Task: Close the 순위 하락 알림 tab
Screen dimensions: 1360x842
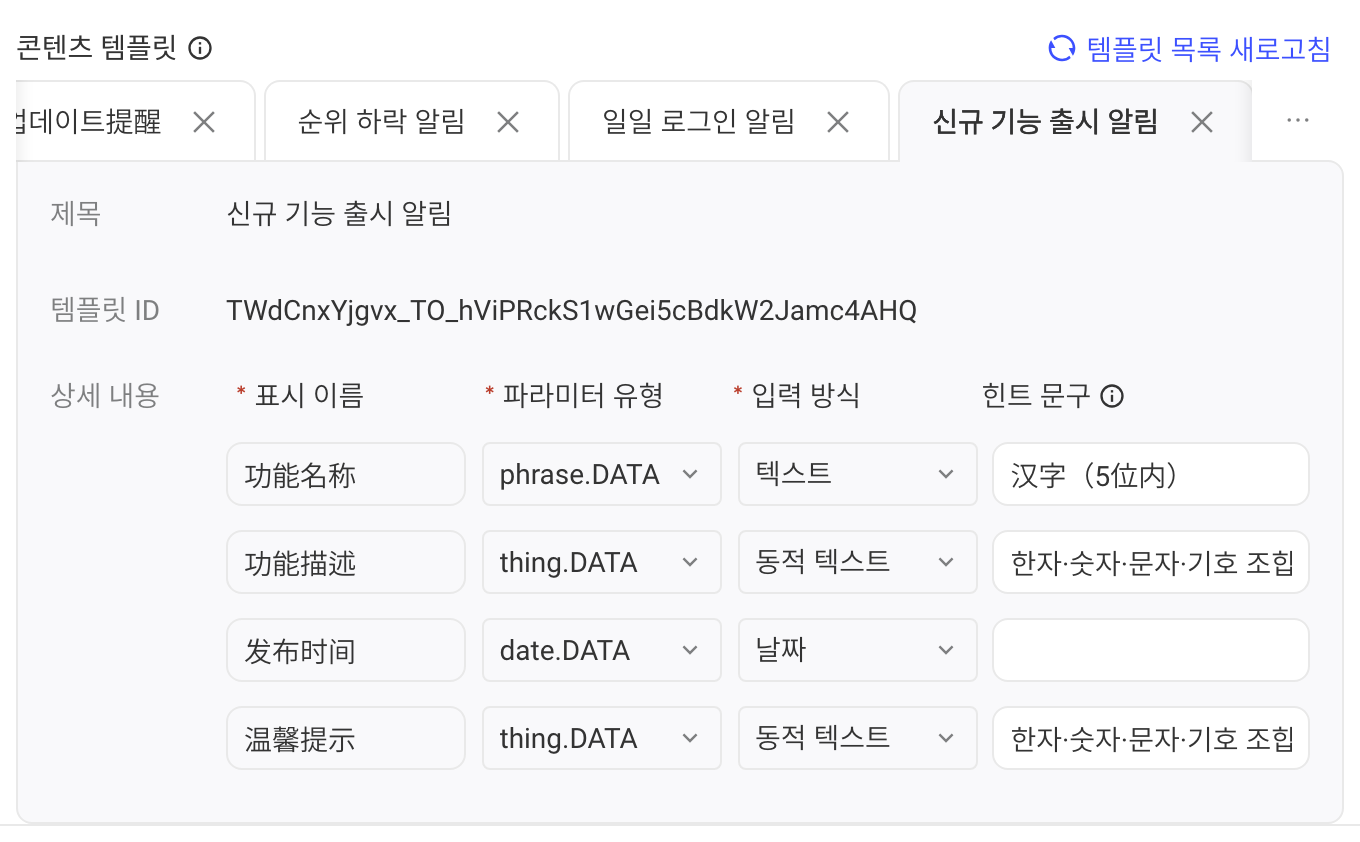Action: pos(508,122)
